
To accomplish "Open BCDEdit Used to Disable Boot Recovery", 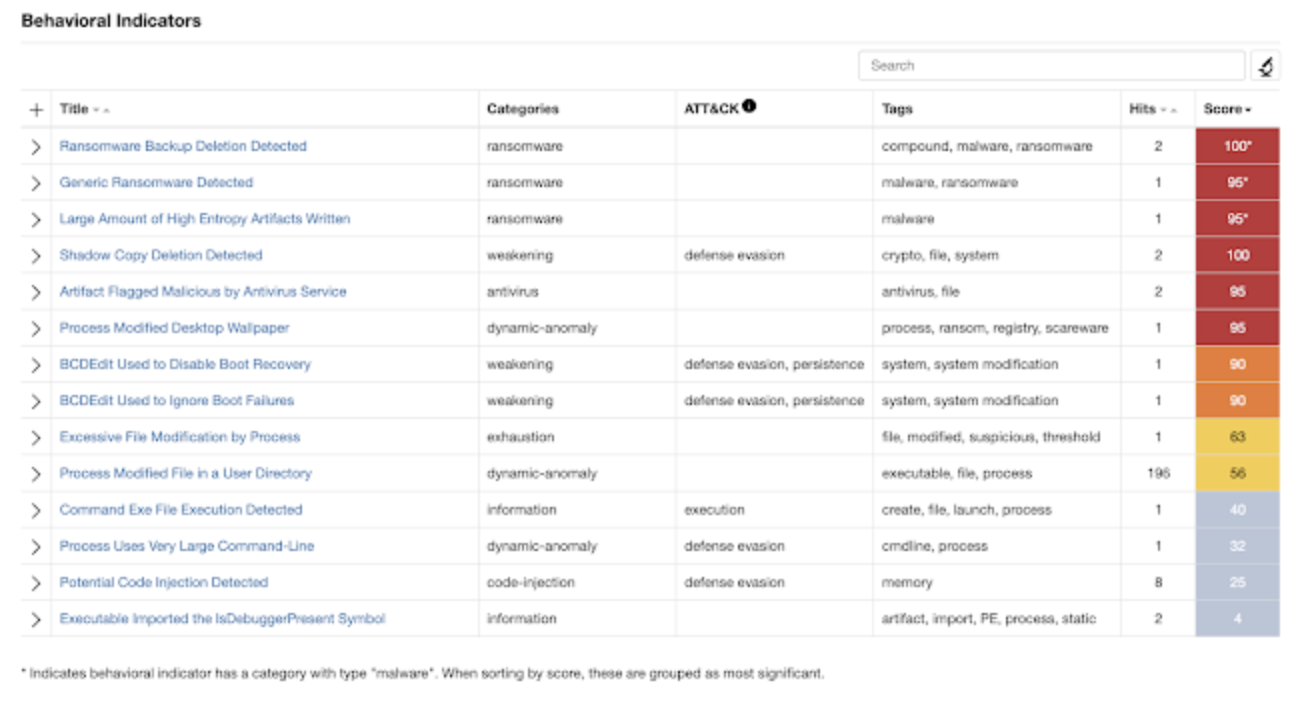I will 185,364.
